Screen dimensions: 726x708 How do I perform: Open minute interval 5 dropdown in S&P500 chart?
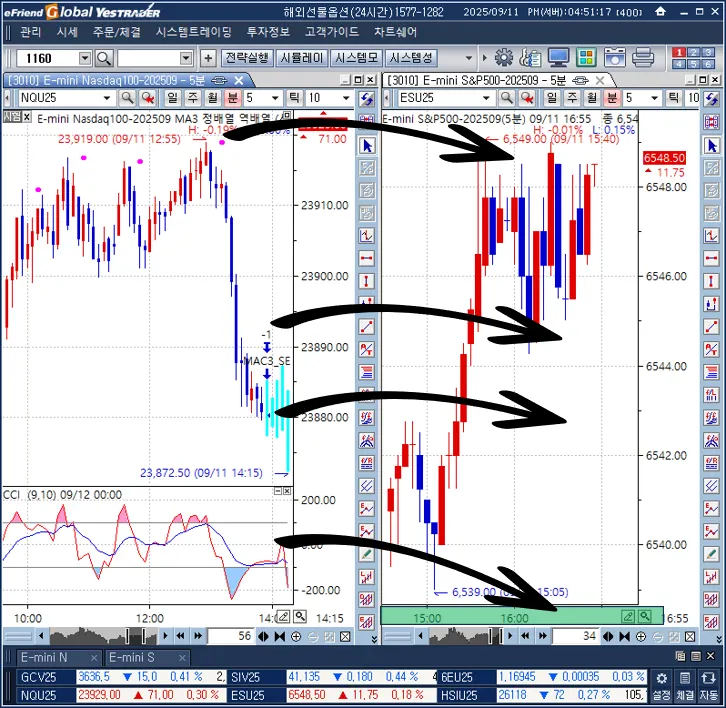pos(654,98)
